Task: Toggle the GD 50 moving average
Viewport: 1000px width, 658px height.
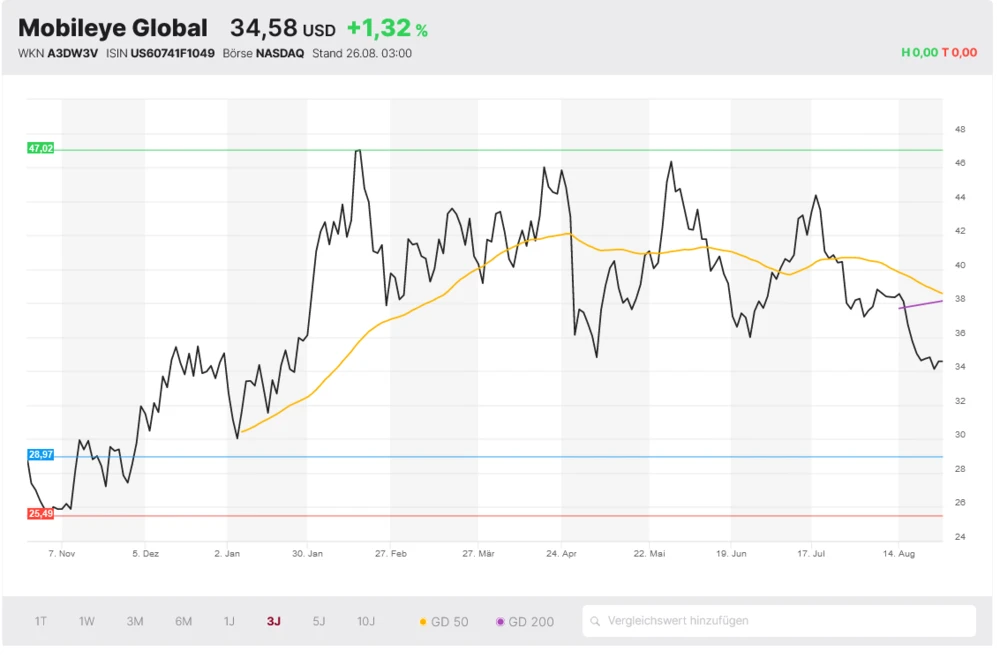Action: pyautogui.click(x=443, y=622)
